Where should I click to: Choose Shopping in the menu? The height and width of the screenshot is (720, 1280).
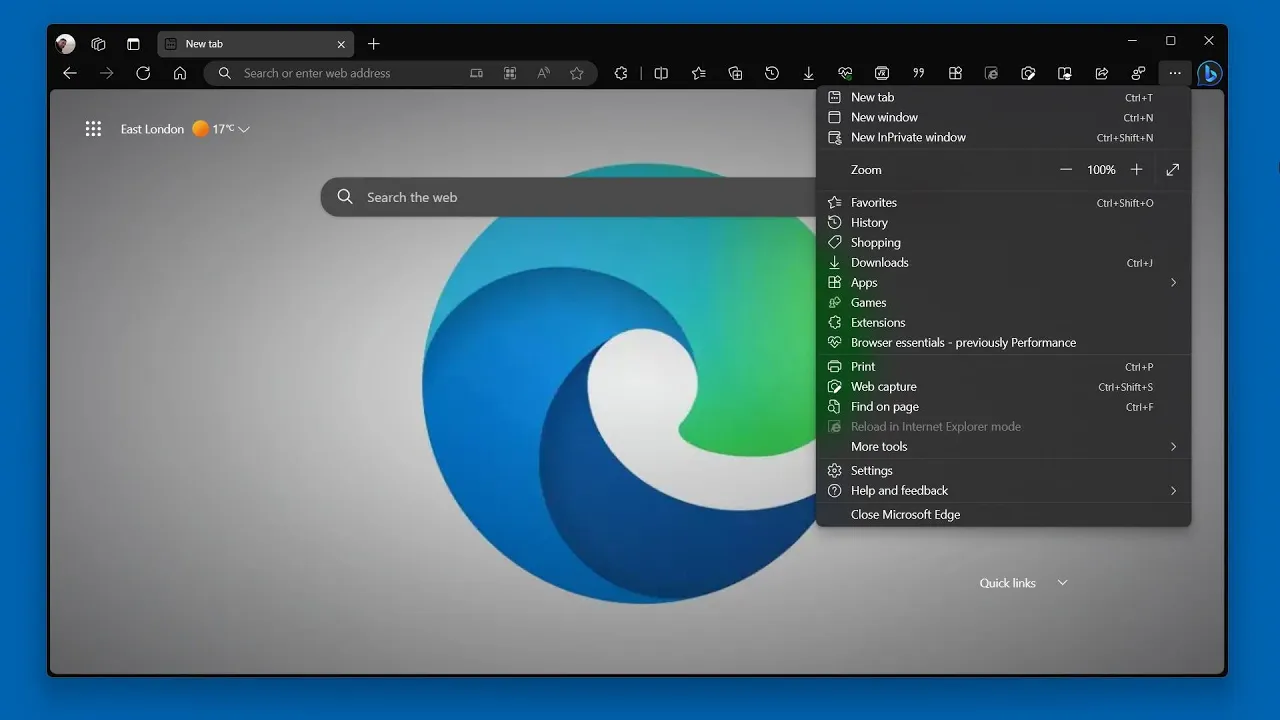click(1003, 242)
